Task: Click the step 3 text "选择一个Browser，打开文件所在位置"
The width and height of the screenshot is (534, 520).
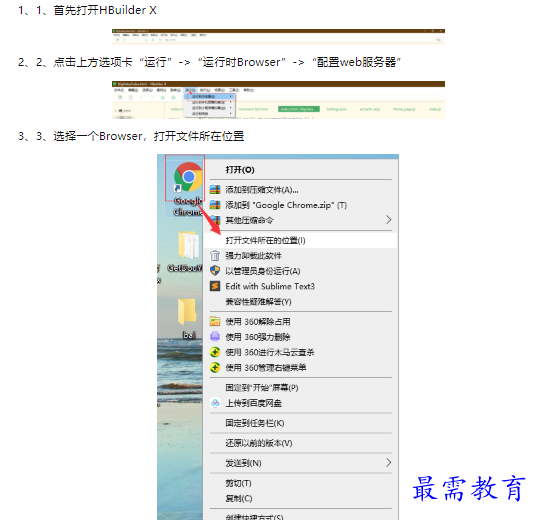Action: (x=148, y=136)
